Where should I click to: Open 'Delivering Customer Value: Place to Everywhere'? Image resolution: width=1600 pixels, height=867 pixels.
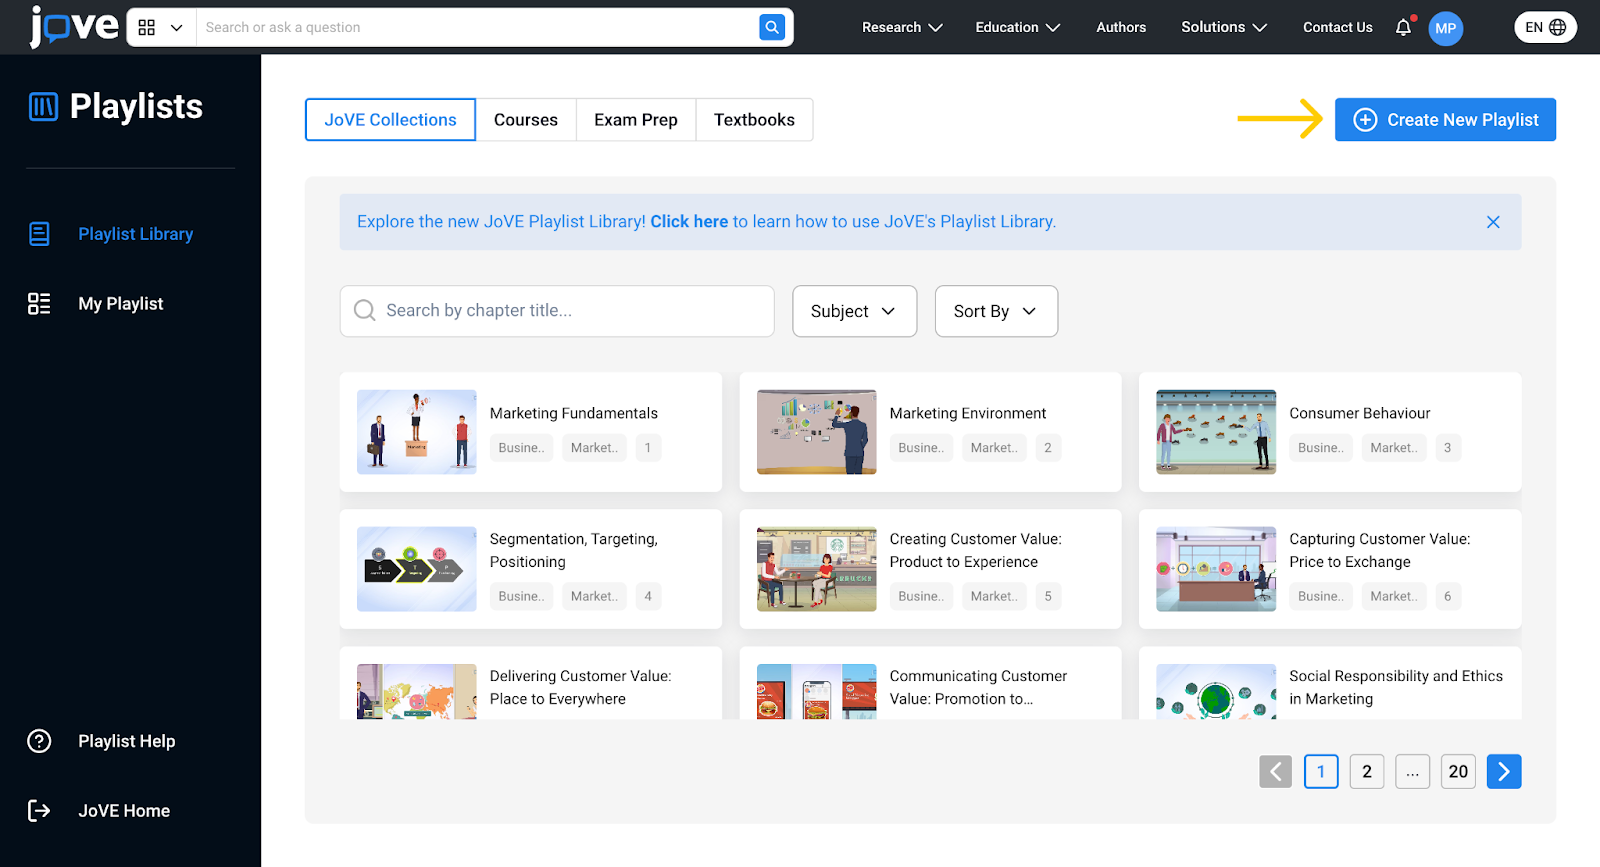580,688
